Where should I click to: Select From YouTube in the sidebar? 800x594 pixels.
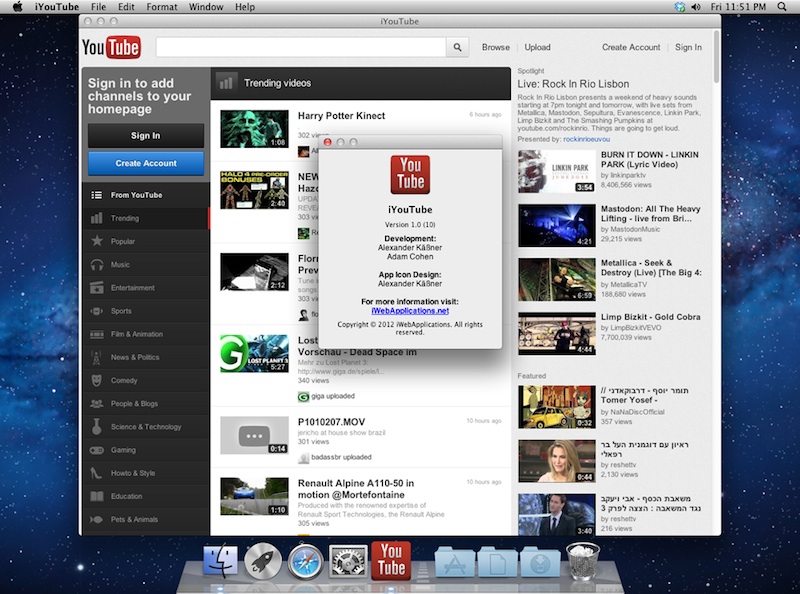pos(135,195)
